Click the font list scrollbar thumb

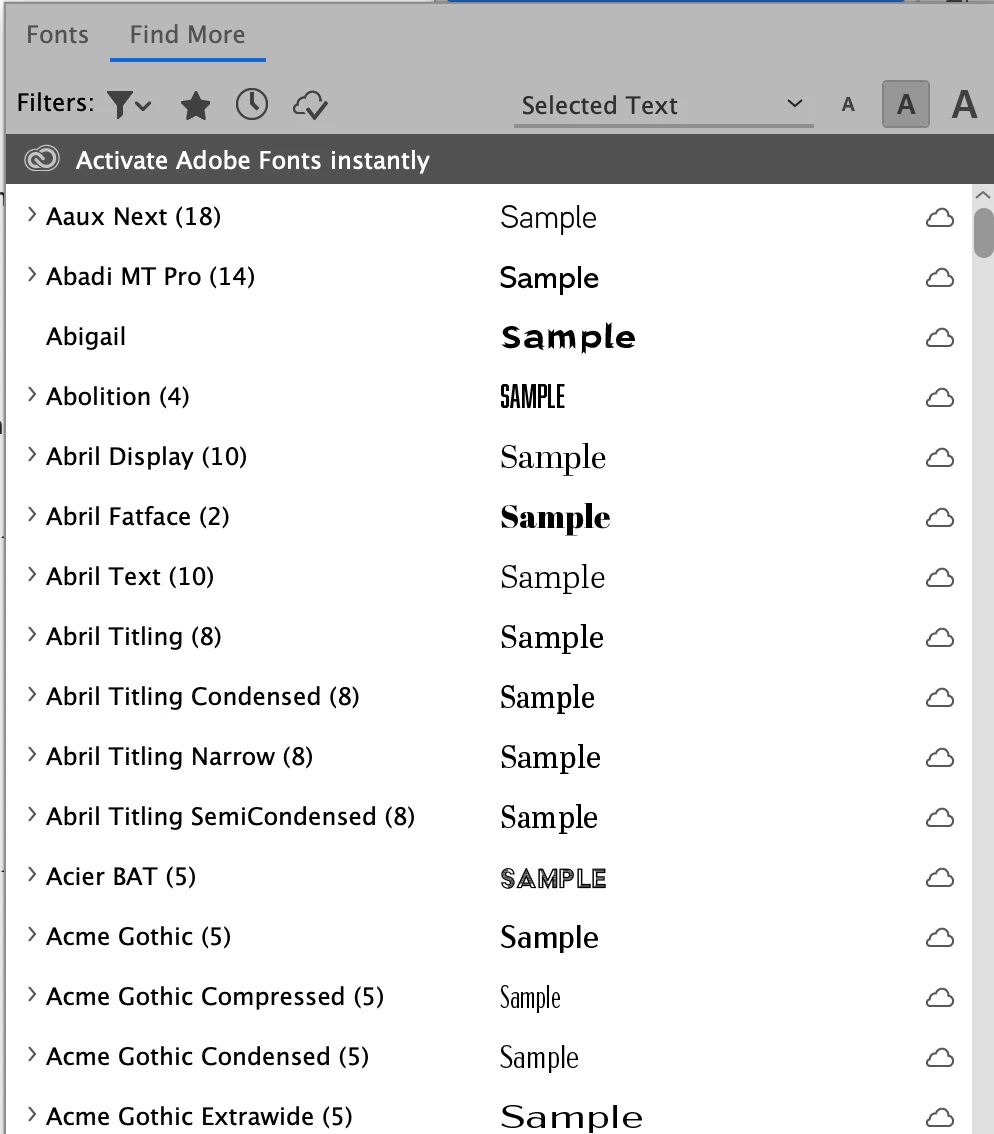pos(983,233)
